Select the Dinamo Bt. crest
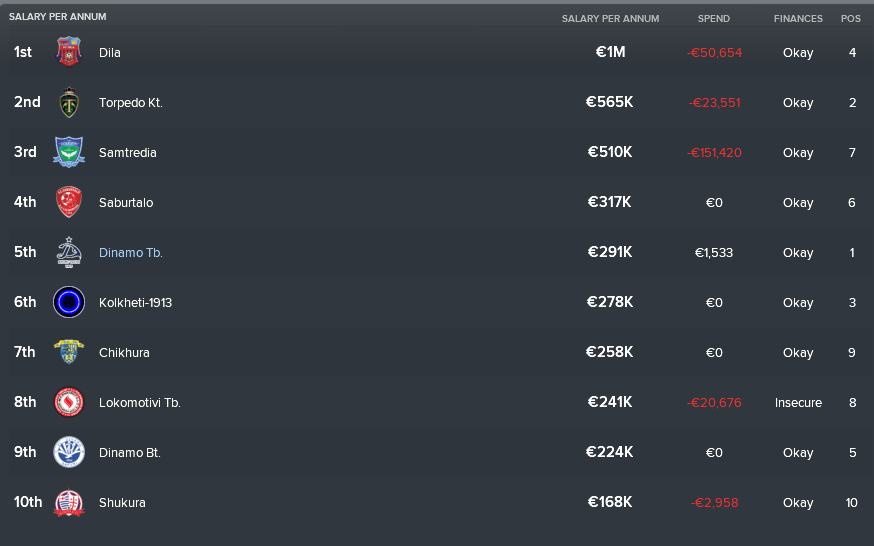This screenshot has height=546, width=874. 69,452
